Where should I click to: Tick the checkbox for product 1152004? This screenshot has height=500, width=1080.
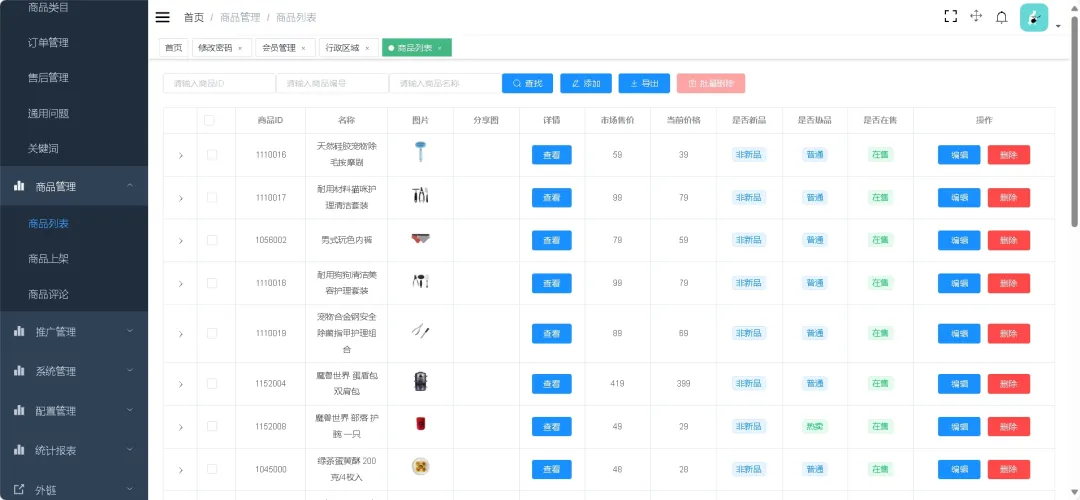pyautogui.click(x=211, y=383)
